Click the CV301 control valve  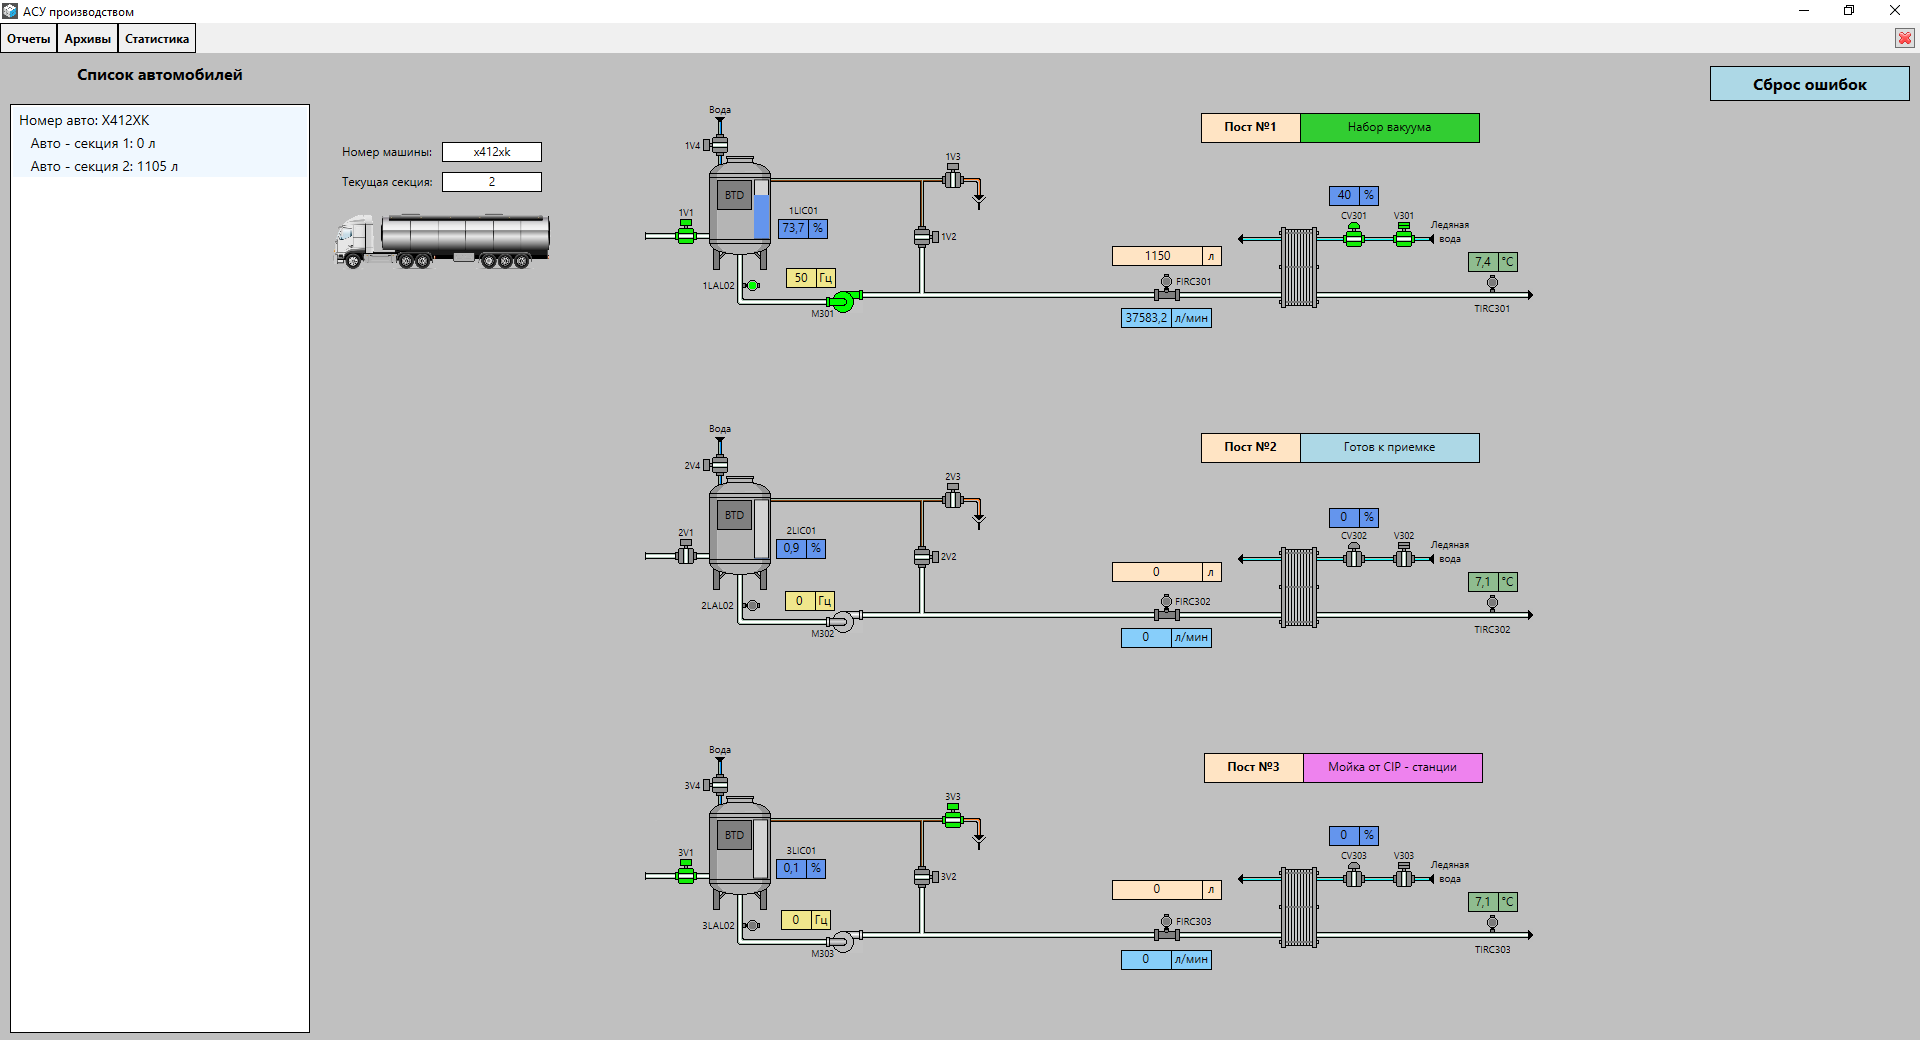(1353, 237)
